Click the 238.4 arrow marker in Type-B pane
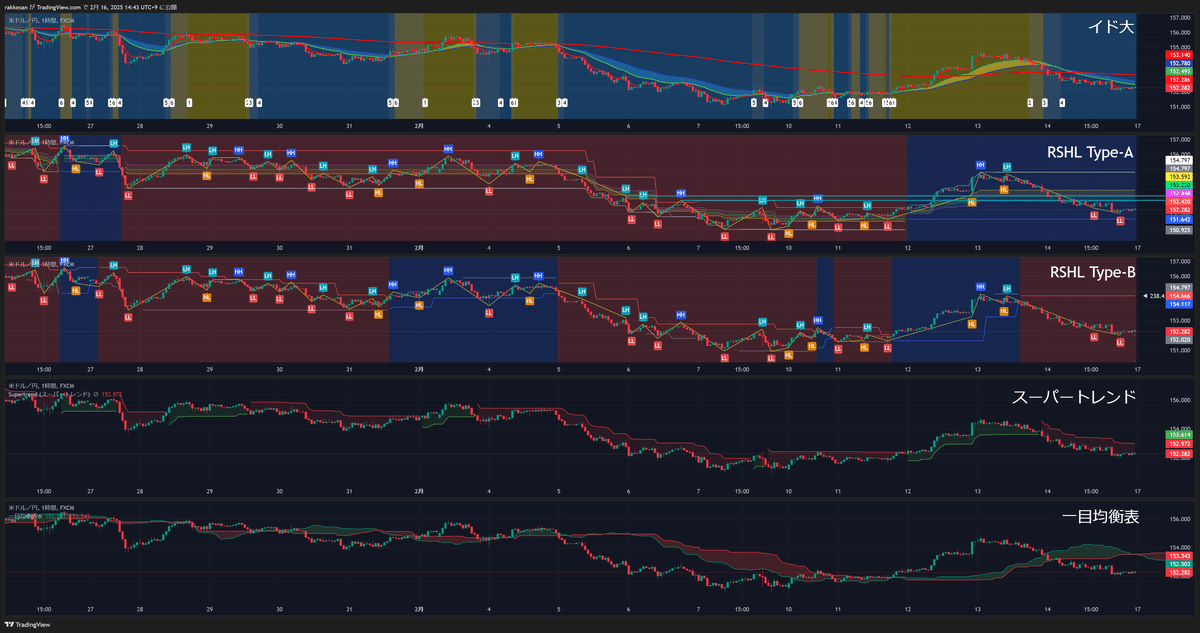Image resolution: width=1200 pixels, height=633 pixels. pos(1153,296)
